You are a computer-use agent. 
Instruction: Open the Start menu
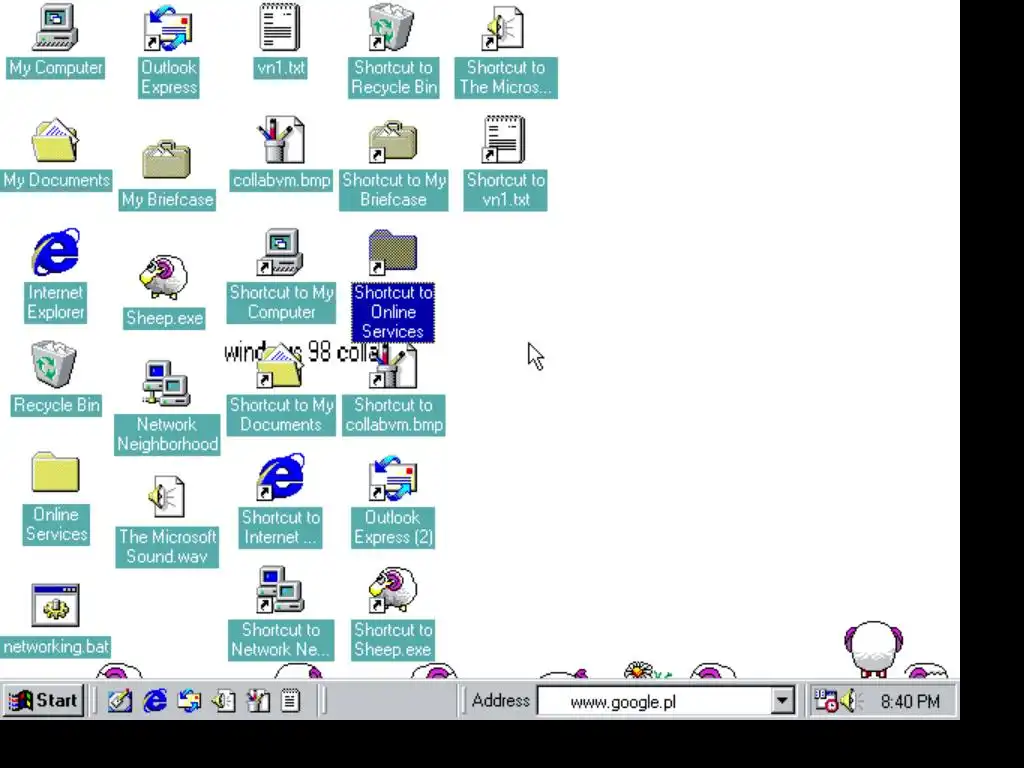pos(43,701)
